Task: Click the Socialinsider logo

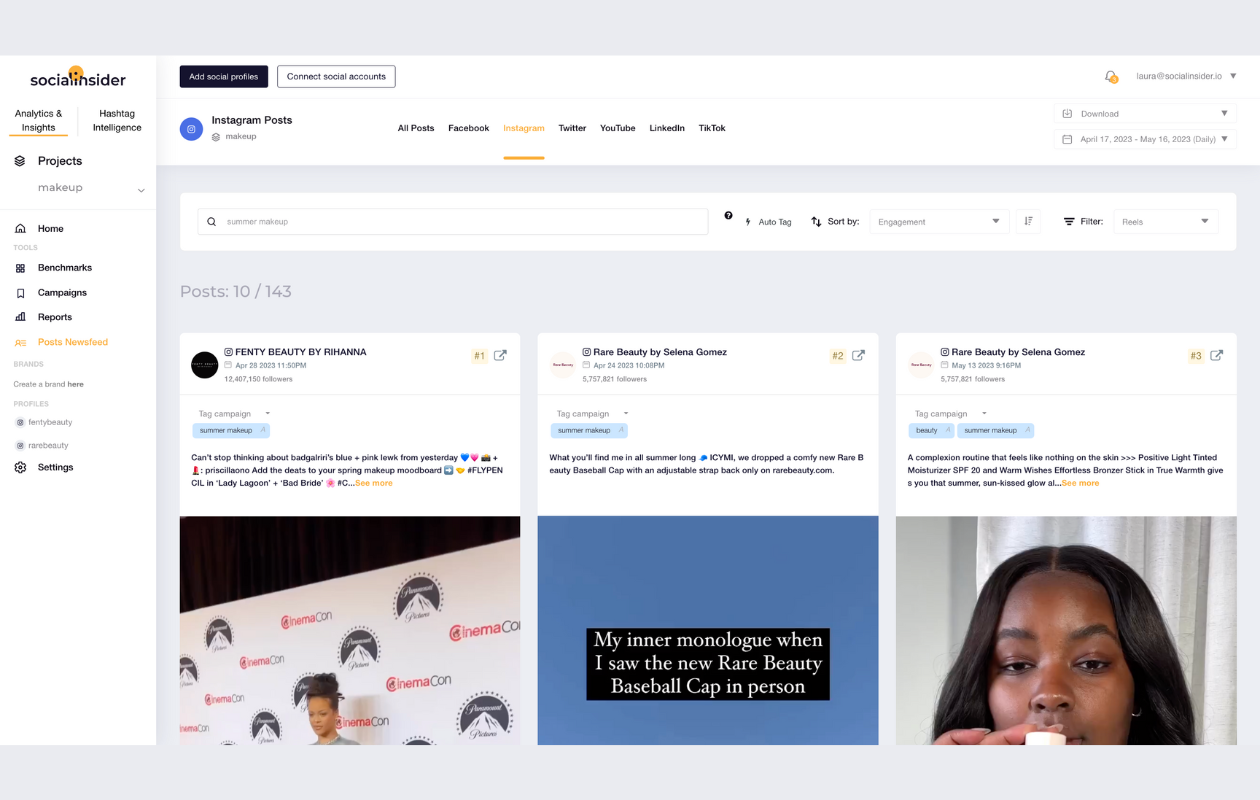Action: [78, 78]
